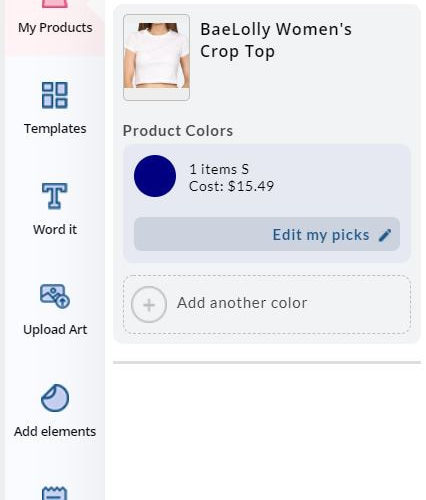426x500 pixels.
Task: Select the Templates label in the sidebar
Action: tap(55, 129)
